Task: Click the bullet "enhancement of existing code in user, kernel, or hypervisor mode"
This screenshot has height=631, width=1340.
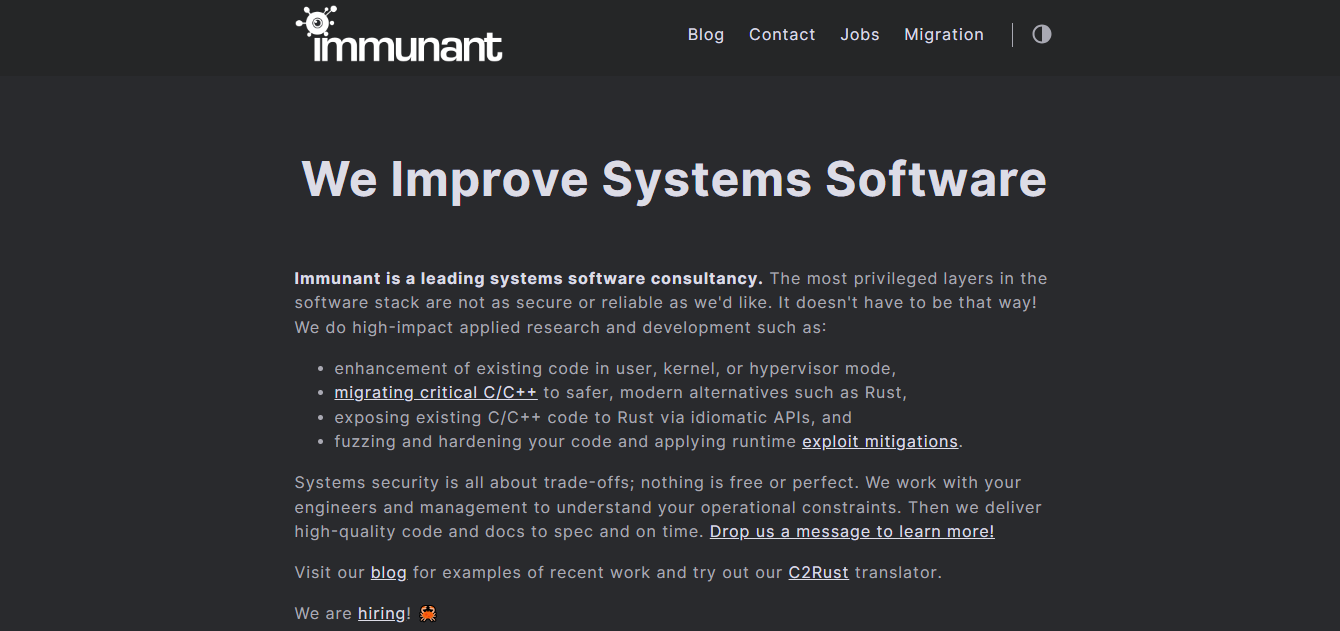Action: click(613, 368)
